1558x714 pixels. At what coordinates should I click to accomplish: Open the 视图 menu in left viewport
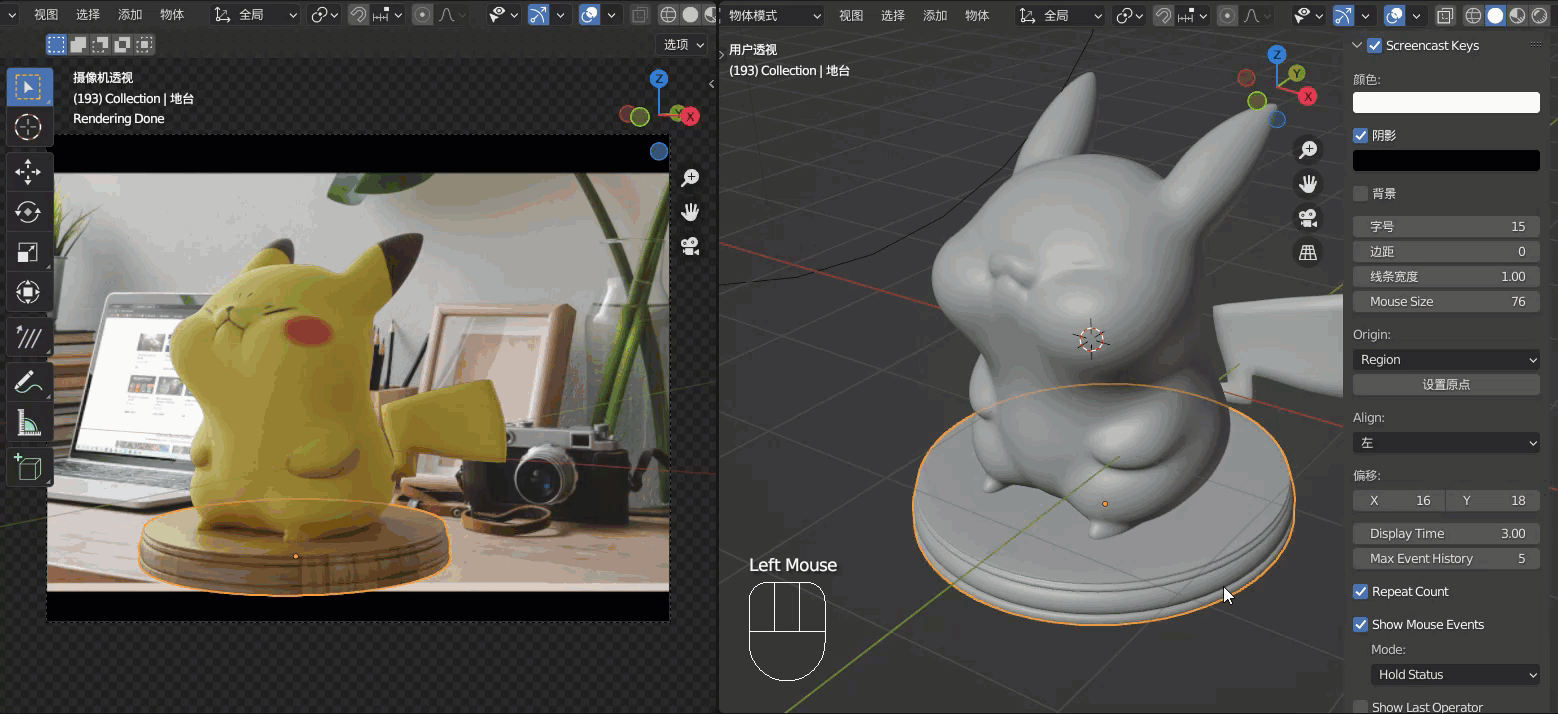(46, 15)
